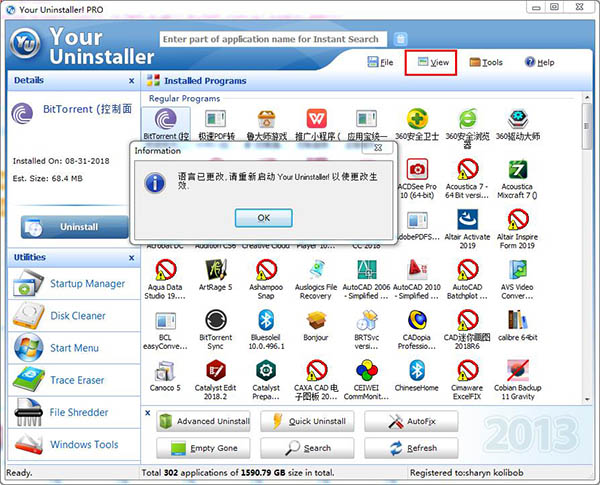600x485 pixels.
Task: Close the Details panel
Action: click(x=132, y=81)
